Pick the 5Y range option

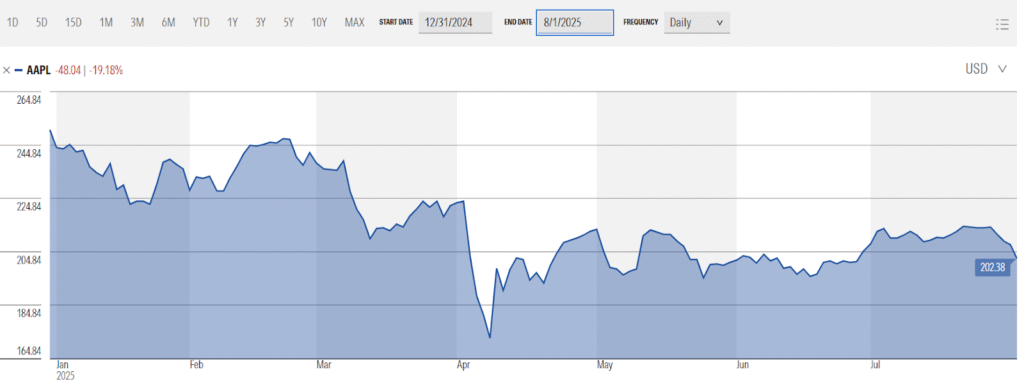(289, 22)
